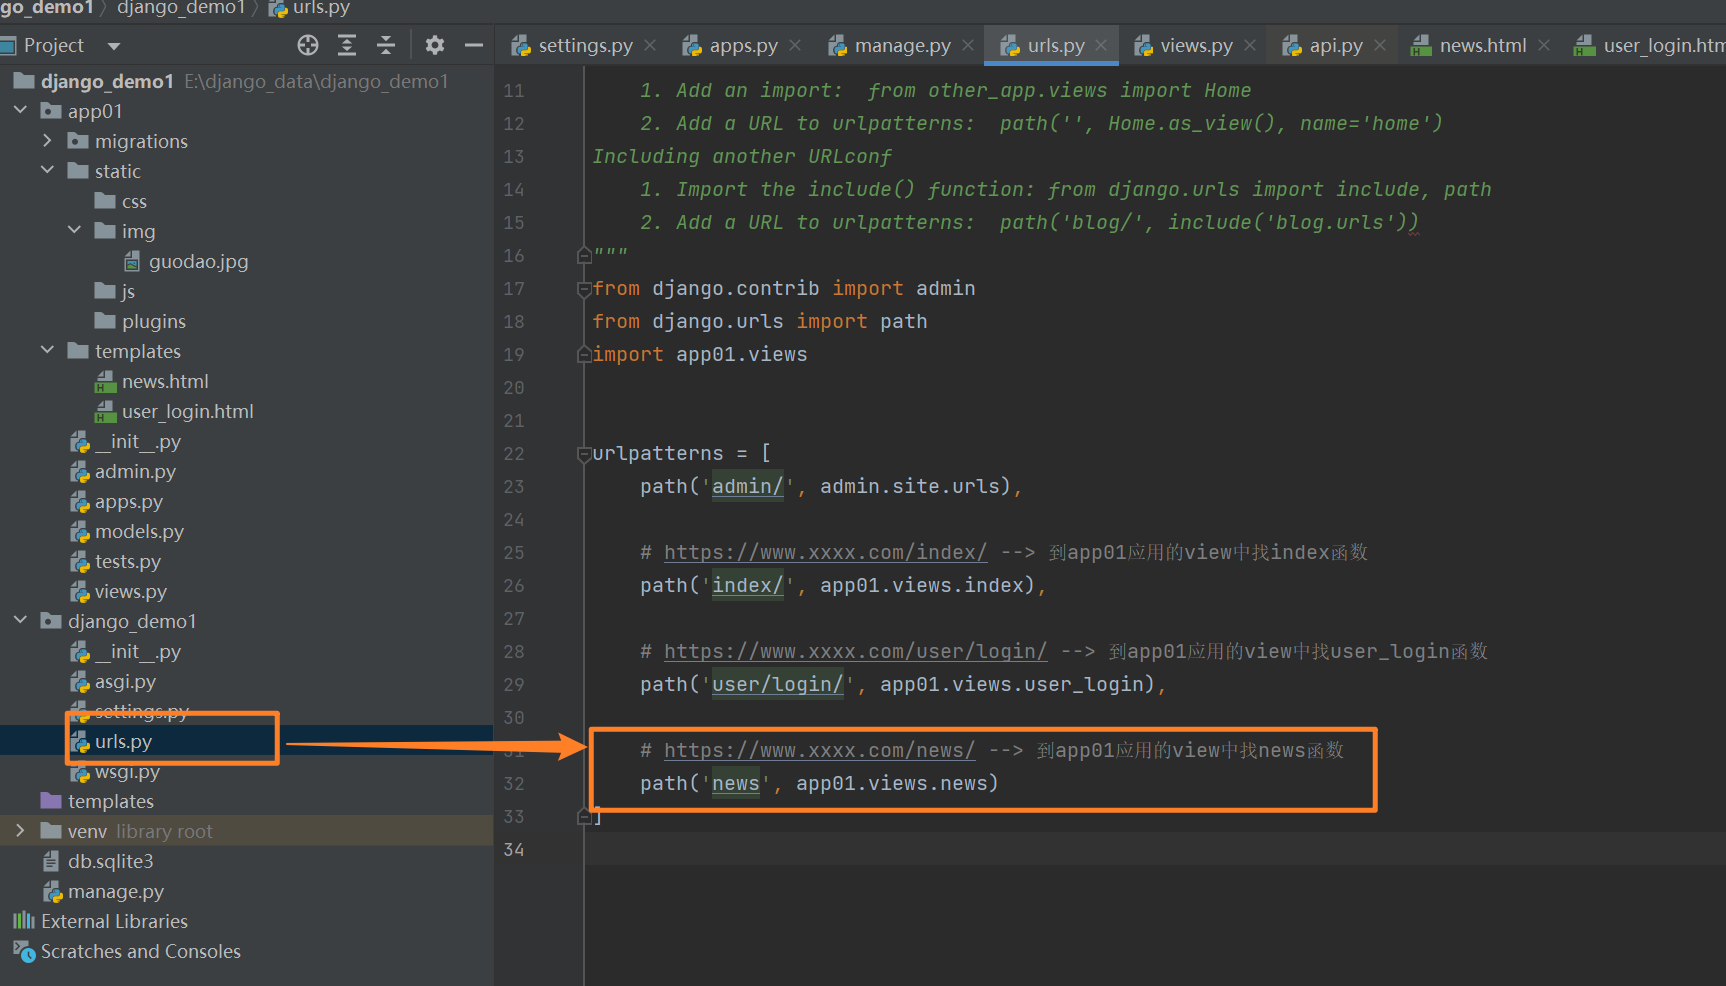Click the Expand All icon in Project panel
Image resolution: width=1726 pixels, height=986 pixels.
point(347,45)
